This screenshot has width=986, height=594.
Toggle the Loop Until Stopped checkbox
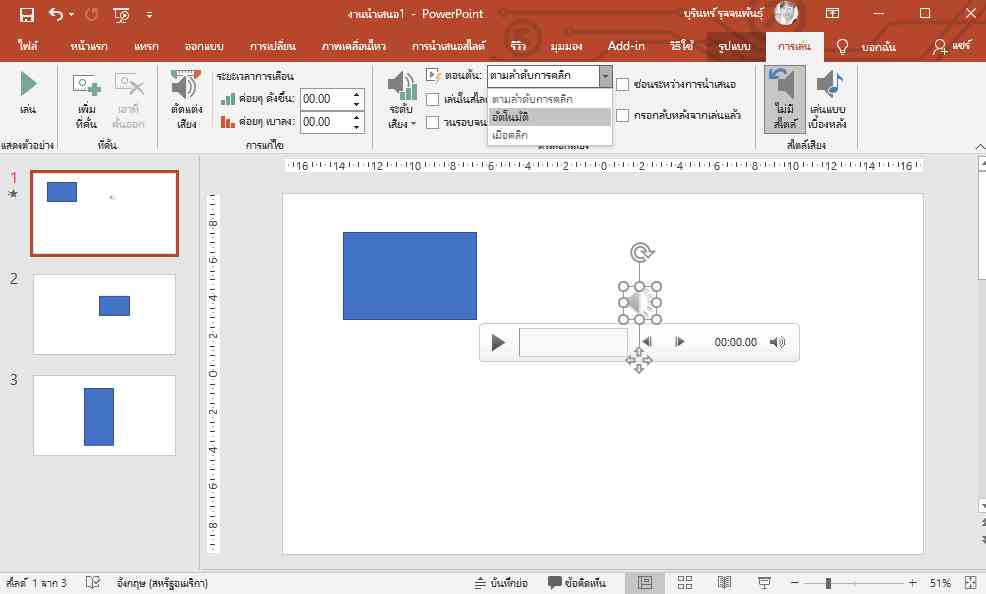pos(432,123)
